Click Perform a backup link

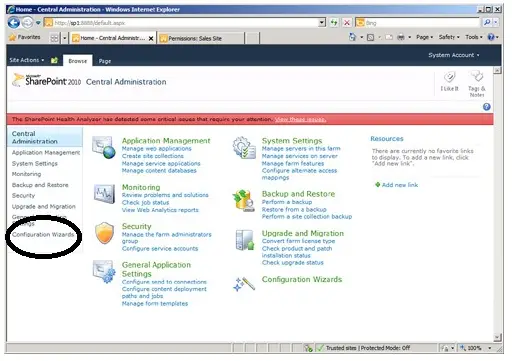[287, 202]
